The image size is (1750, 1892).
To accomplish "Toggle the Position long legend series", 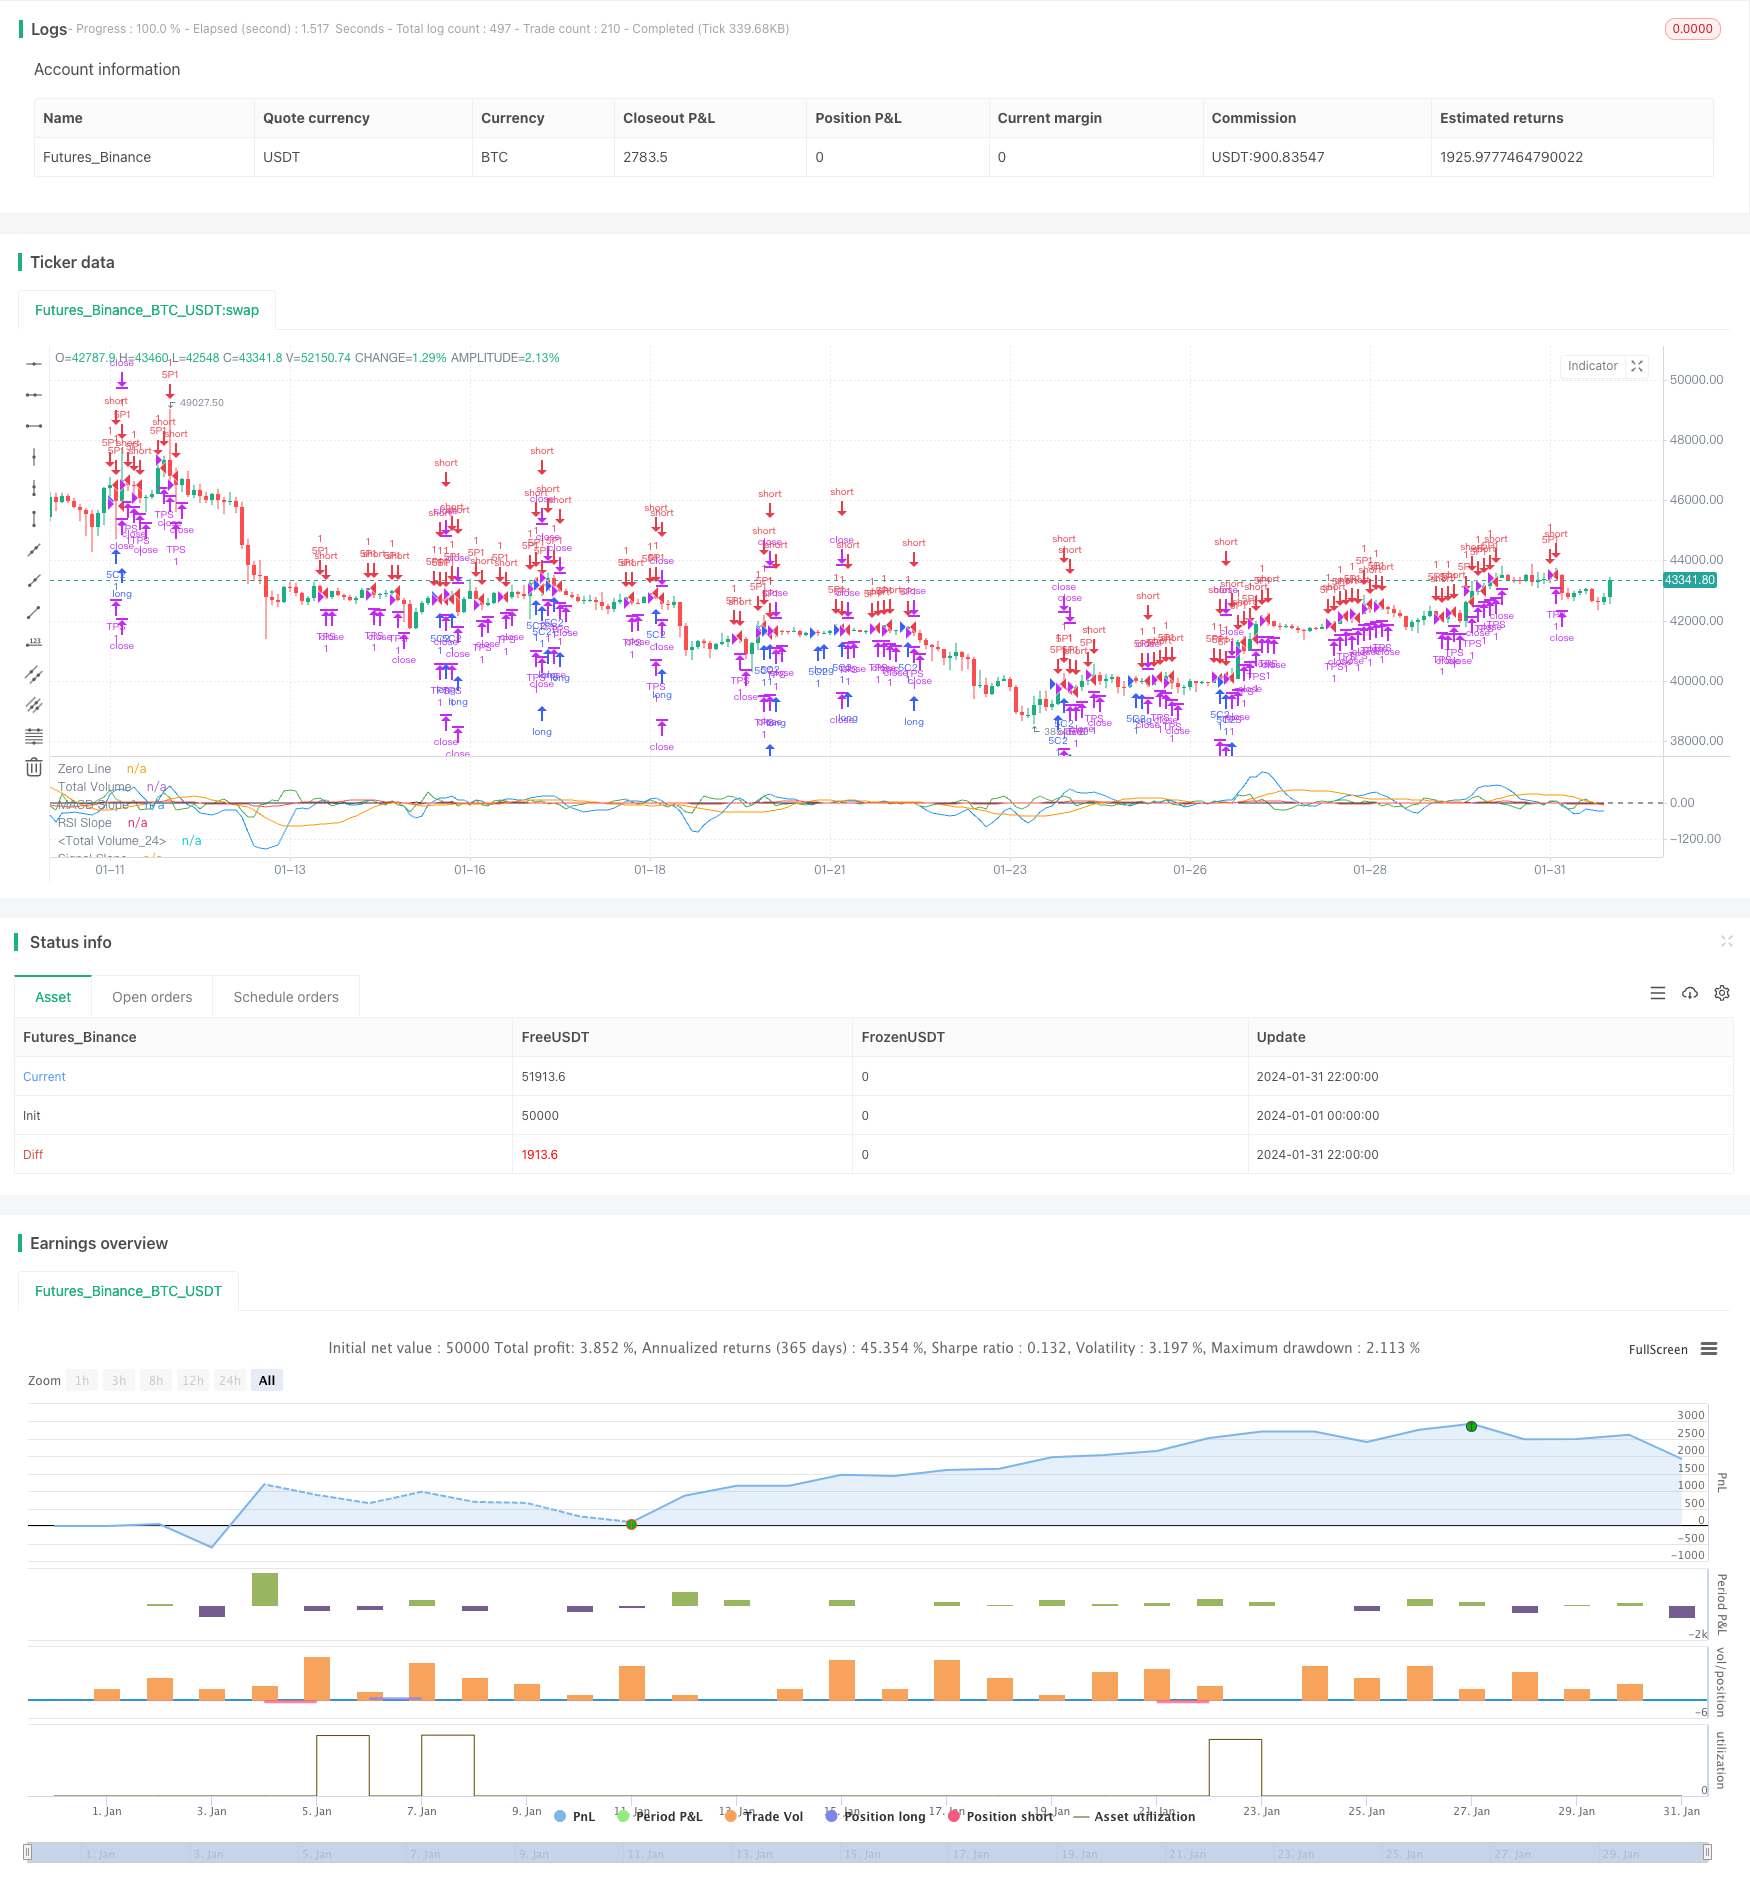I will pyautogui.click(x=875, y=1816).
